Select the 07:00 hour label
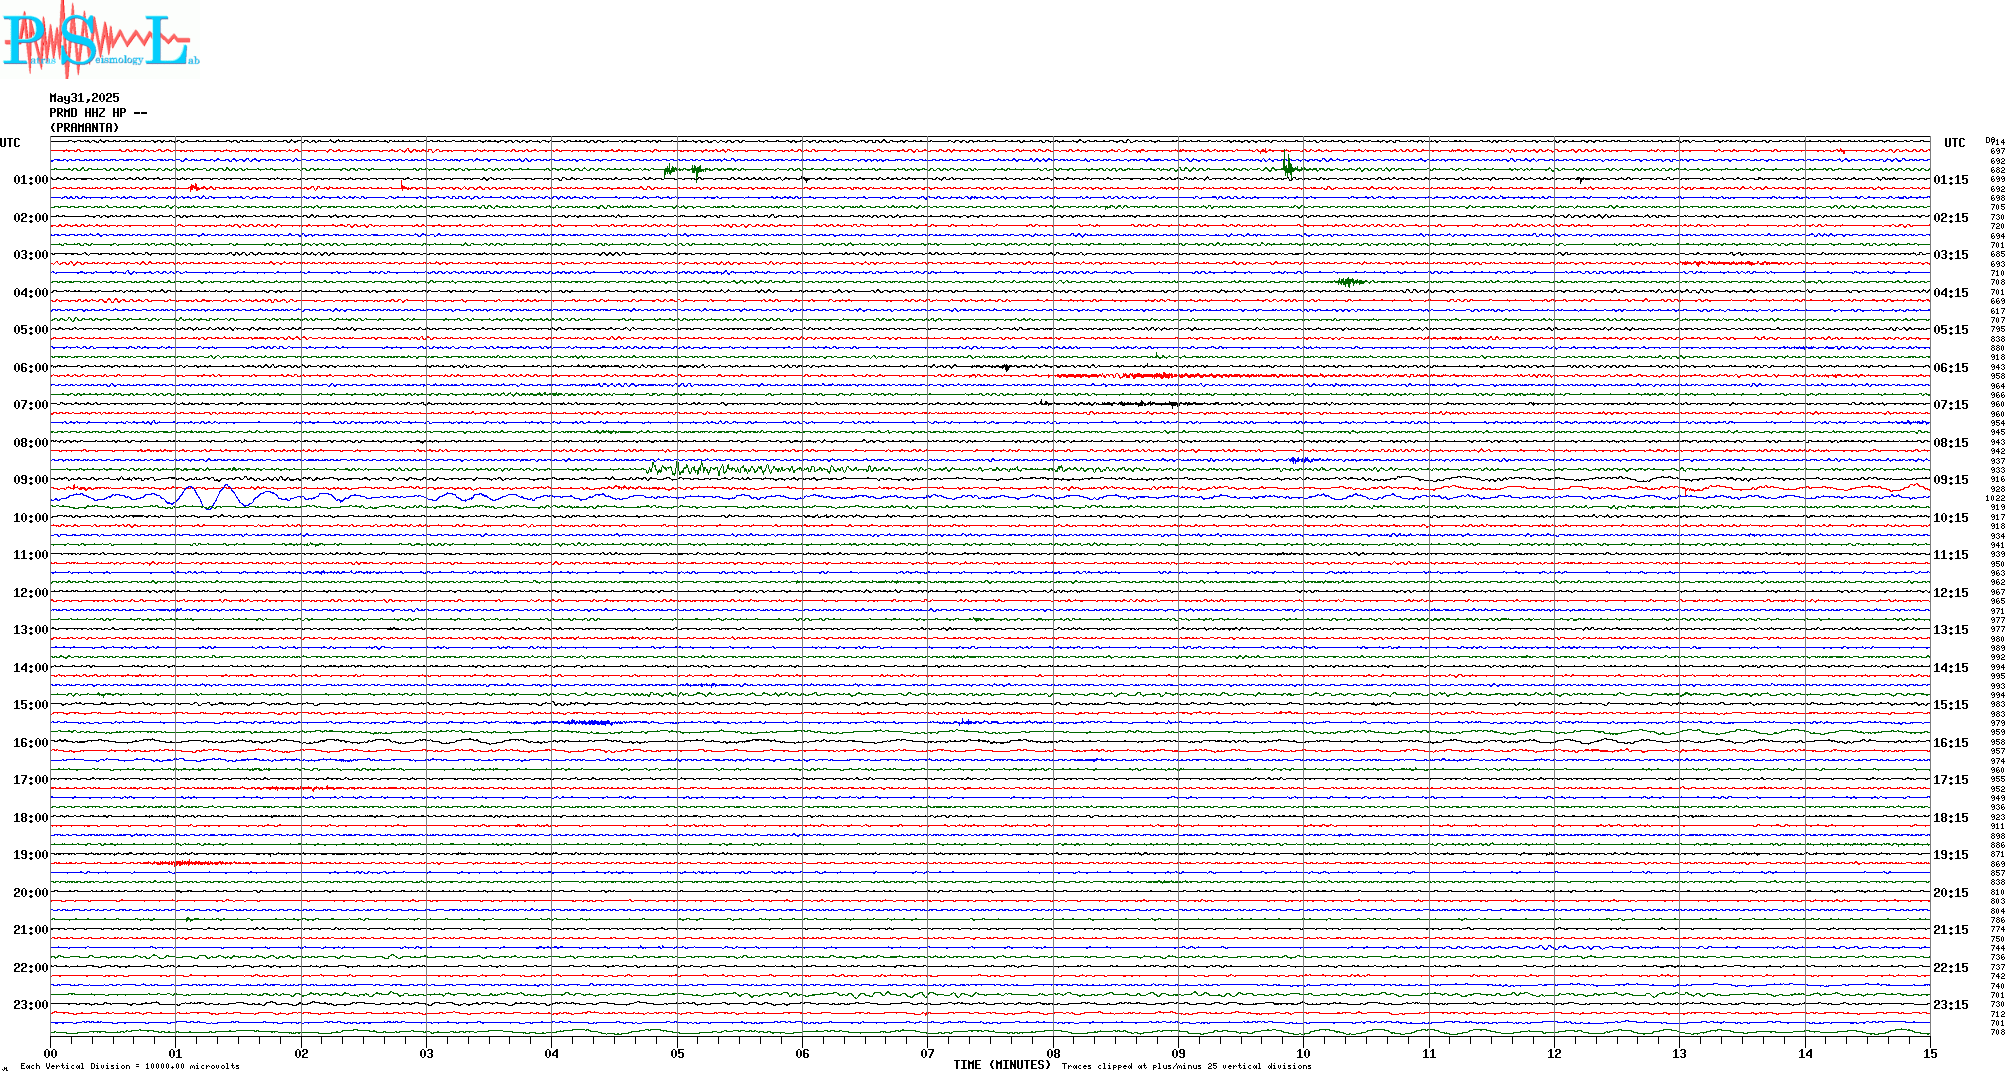2010x1080 pixels. point(30,405)
